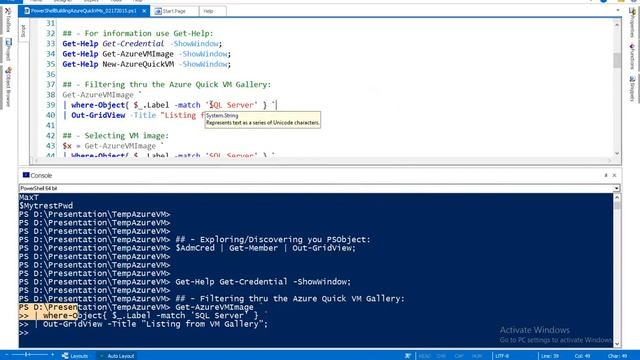The height and width of the screenshot is (360, 640).
Task: Click the editor scroll down arrow
Action: [617, 153]
